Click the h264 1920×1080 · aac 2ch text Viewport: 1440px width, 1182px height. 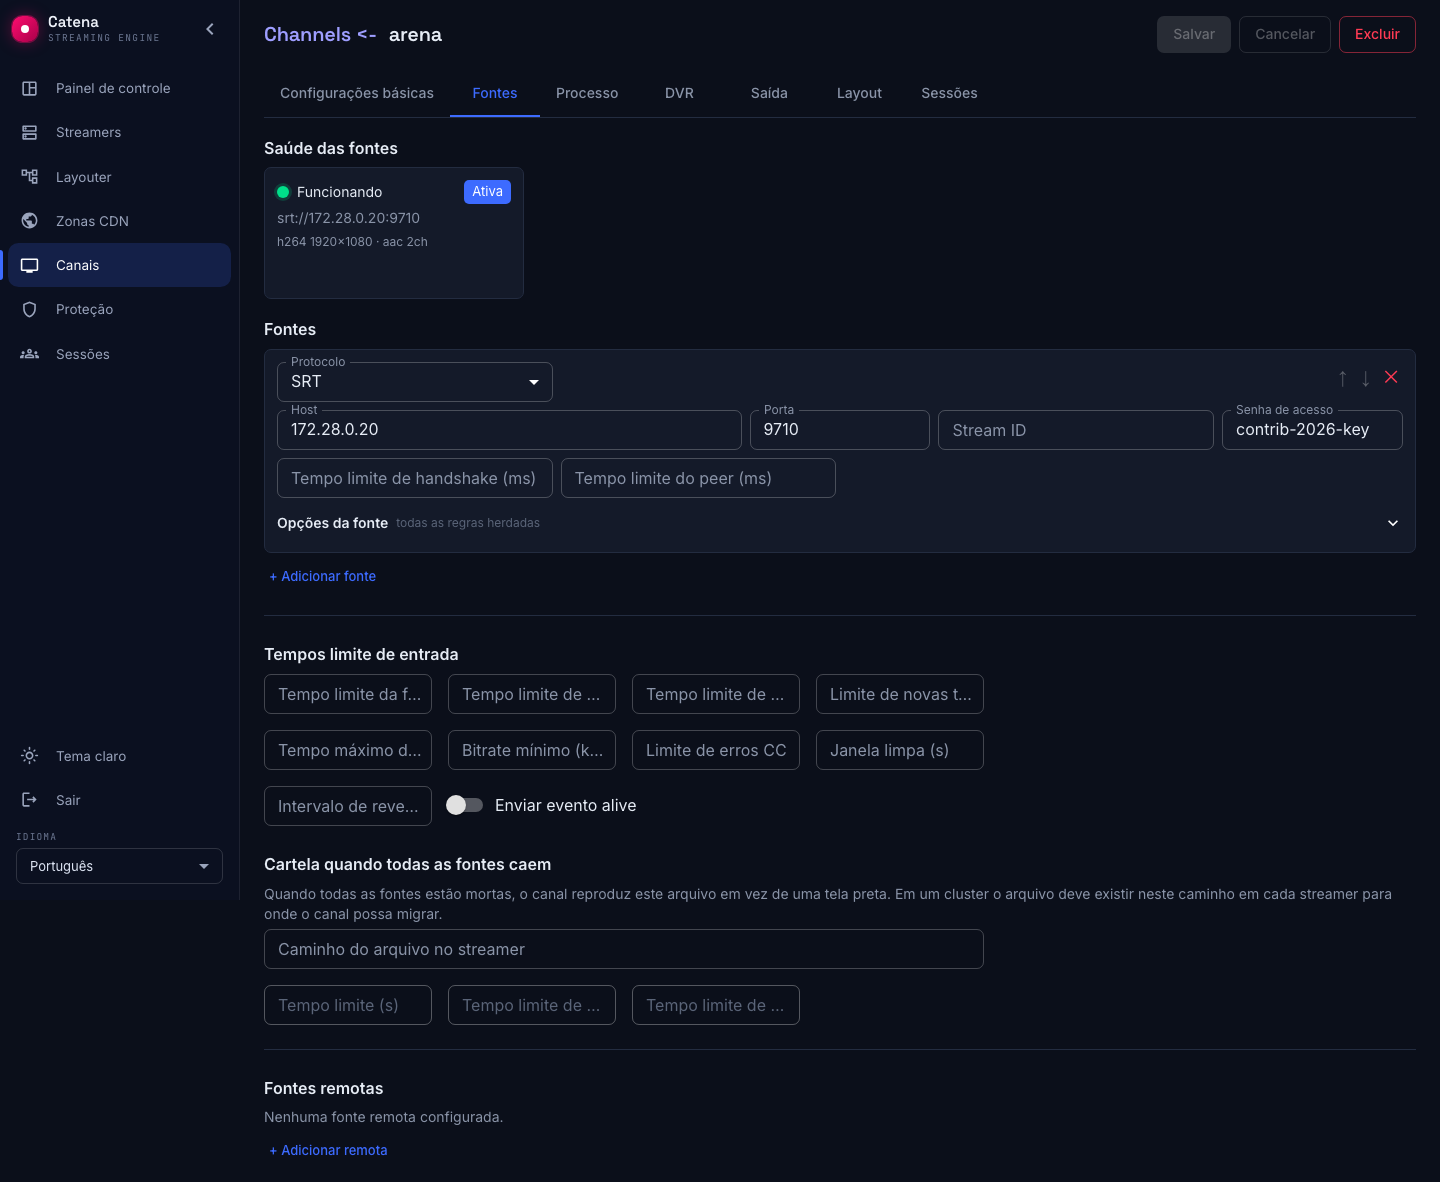click(x=352, y=242)
